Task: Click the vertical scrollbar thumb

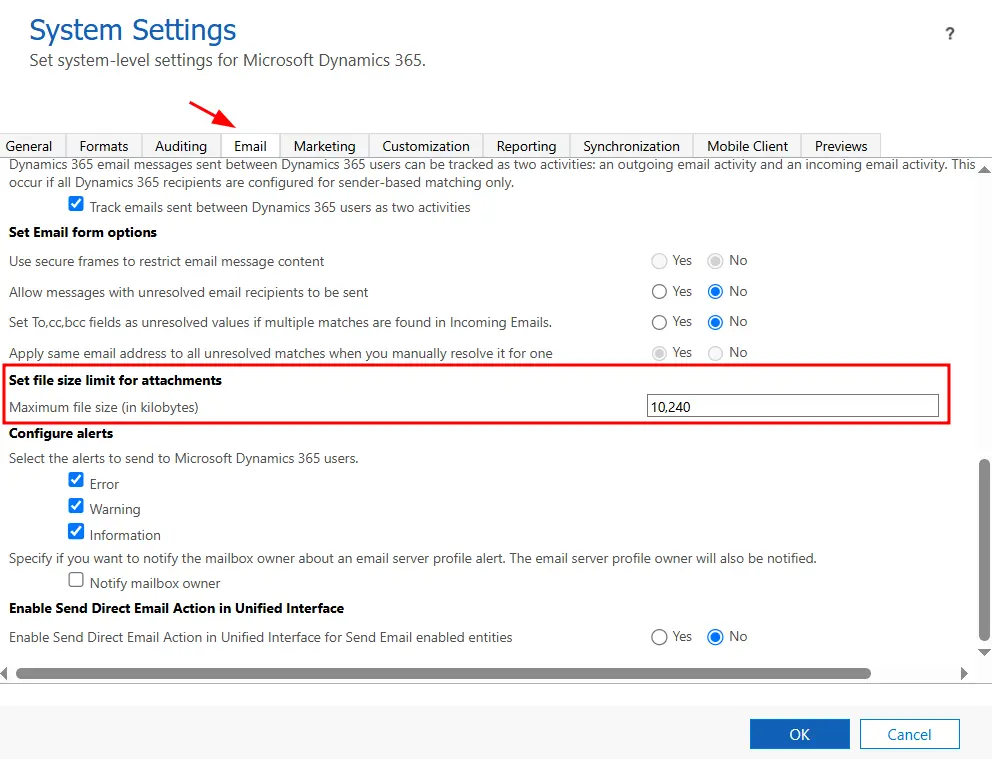Action: pyautogui.click(x=984, y=550)
